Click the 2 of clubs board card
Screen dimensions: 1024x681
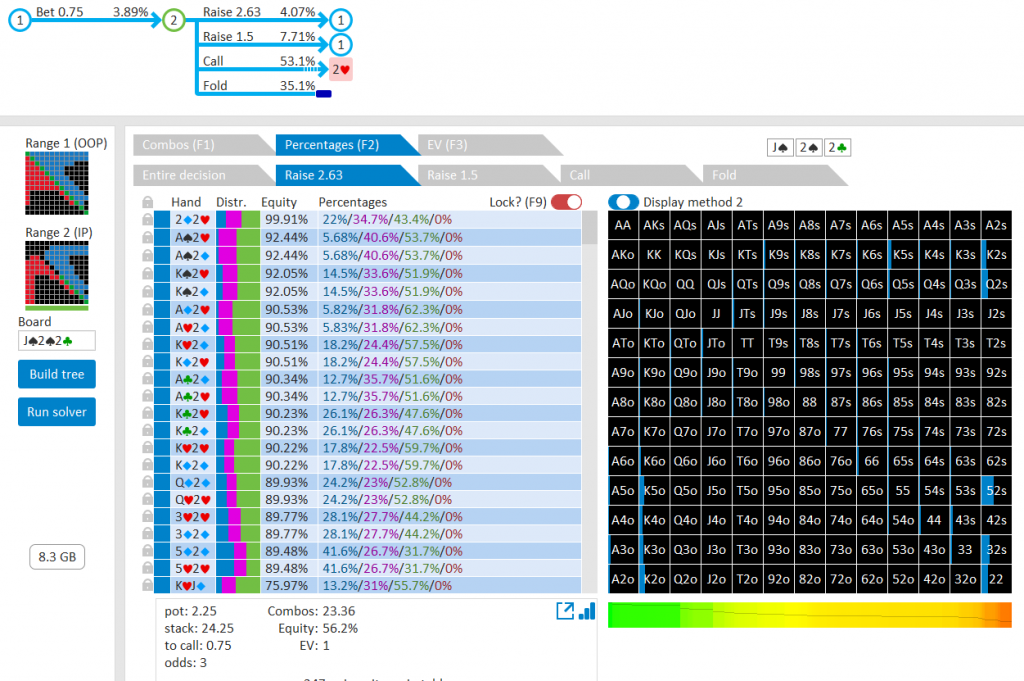[838, 148]
